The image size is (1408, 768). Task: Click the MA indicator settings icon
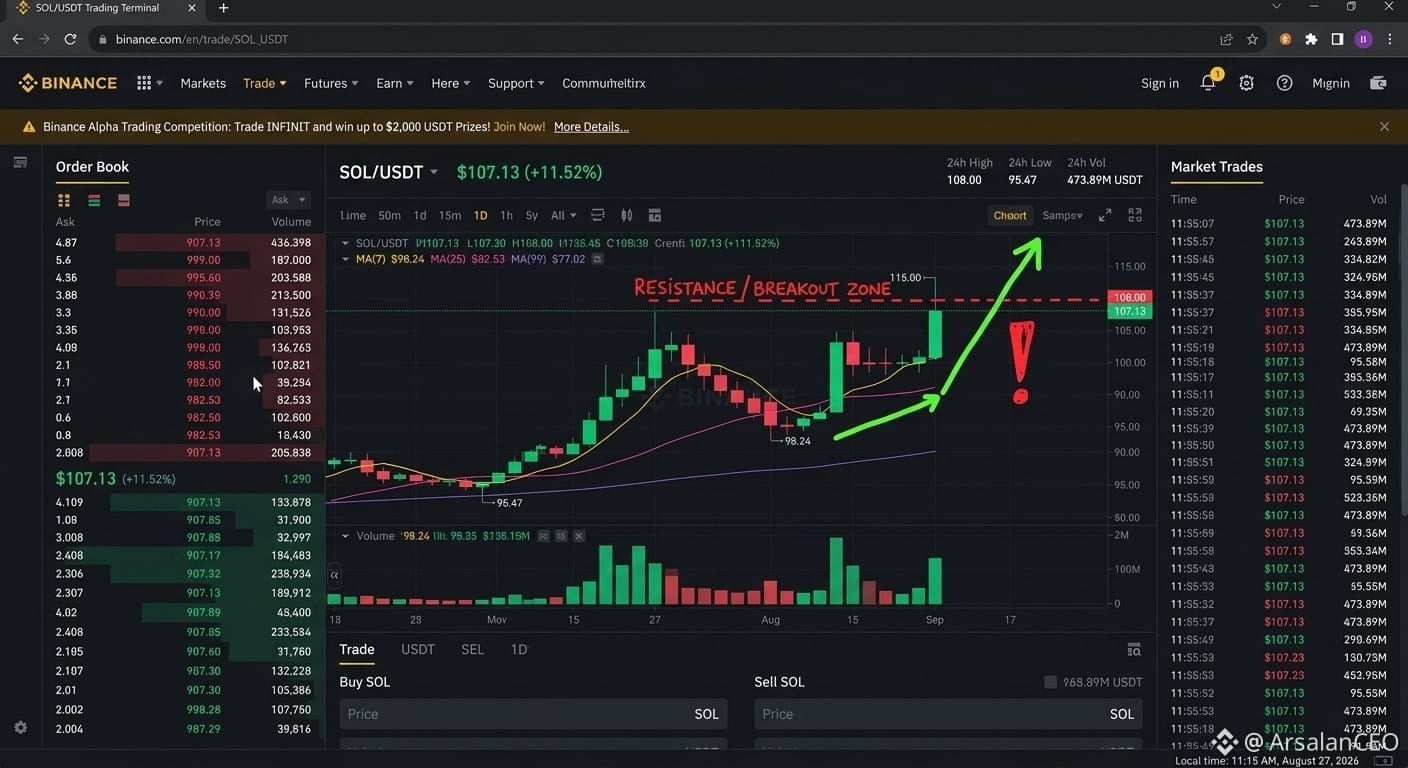click(x=597, y=259)
